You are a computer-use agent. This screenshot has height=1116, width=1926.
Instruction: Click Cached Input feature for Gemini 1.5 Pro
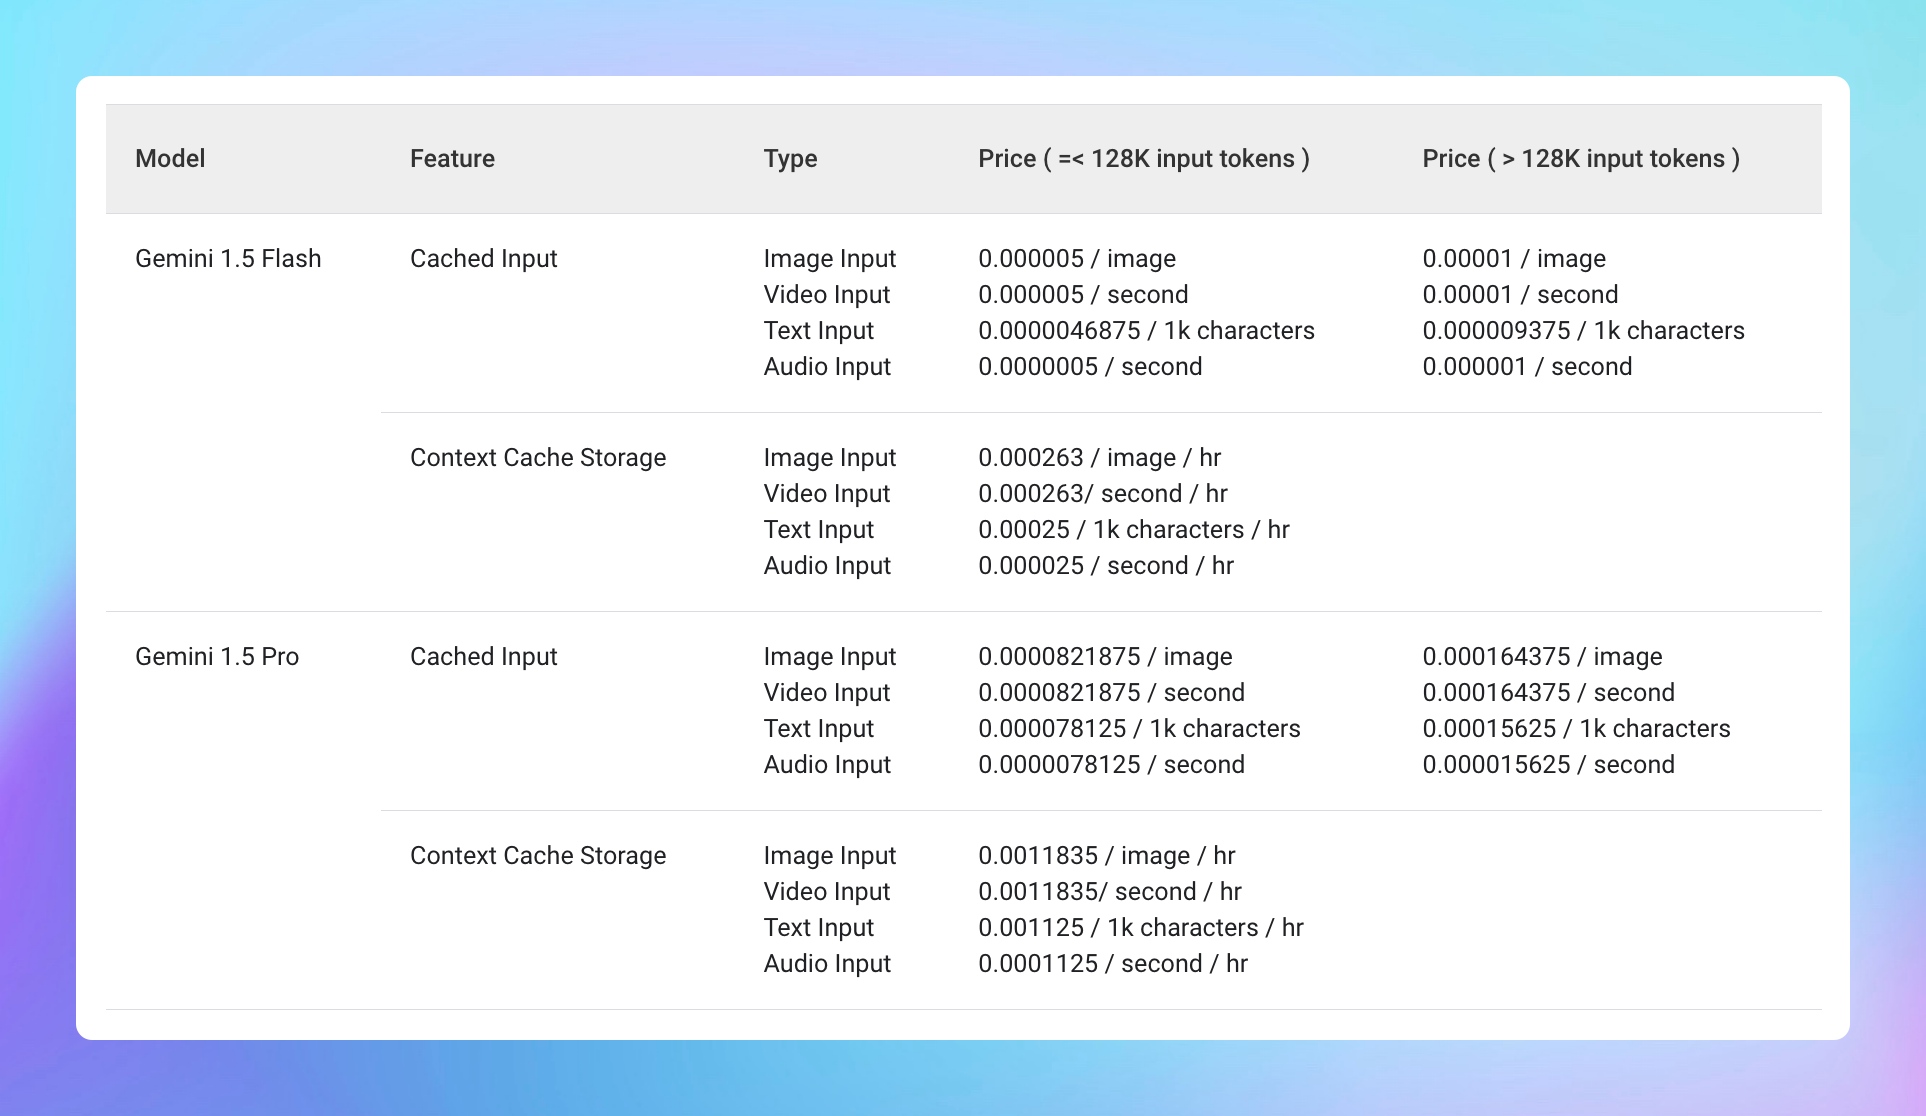pyautogui.click(x=483, y=657)
